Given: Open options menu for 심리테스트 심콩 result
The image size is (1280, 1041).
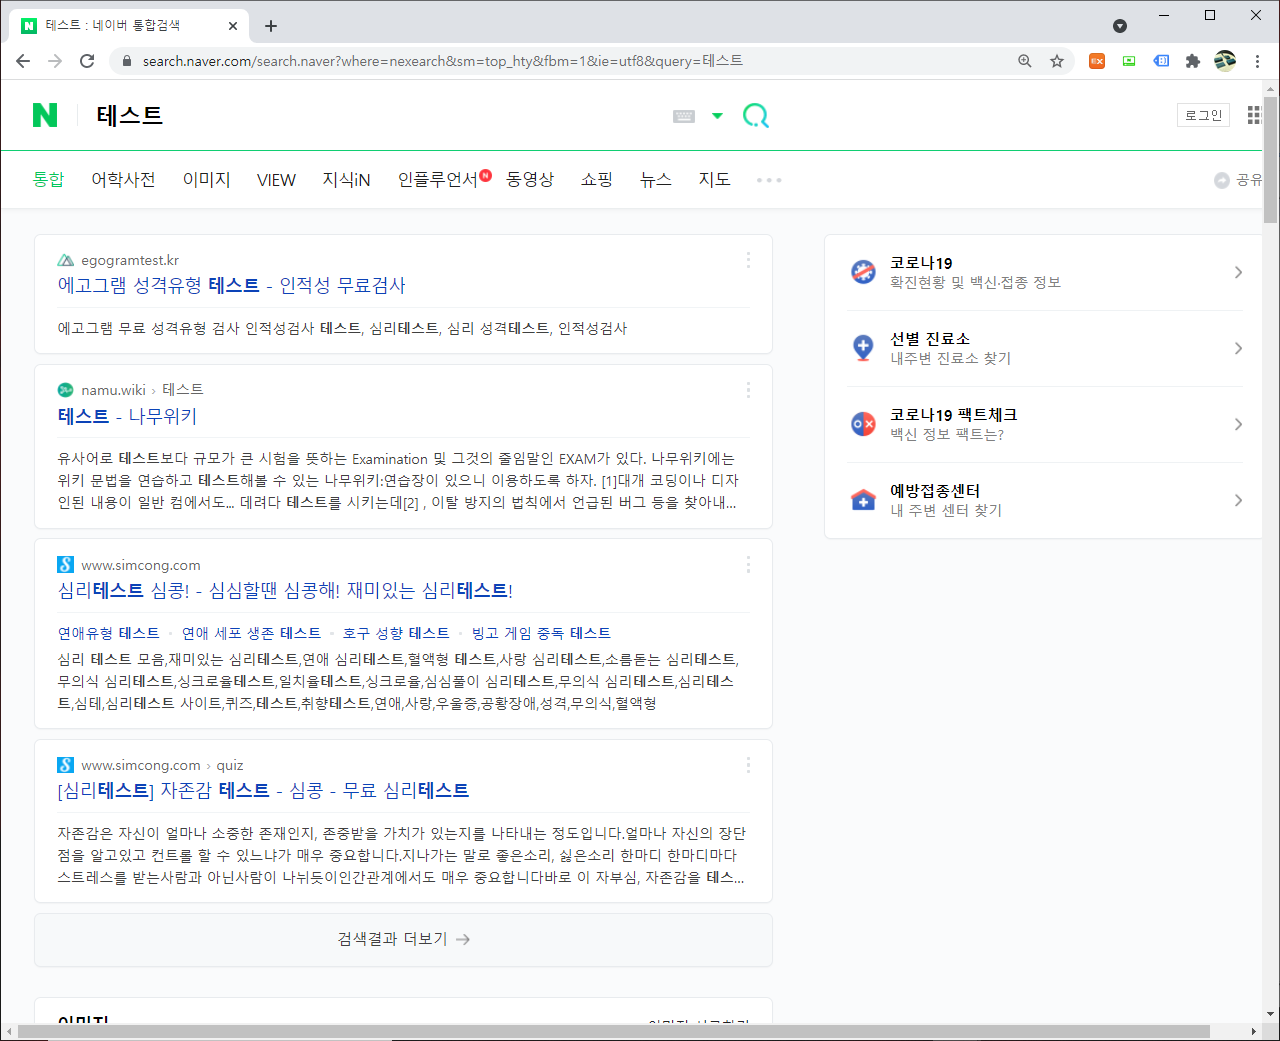Looking at the screenshot, I should 748,565.
